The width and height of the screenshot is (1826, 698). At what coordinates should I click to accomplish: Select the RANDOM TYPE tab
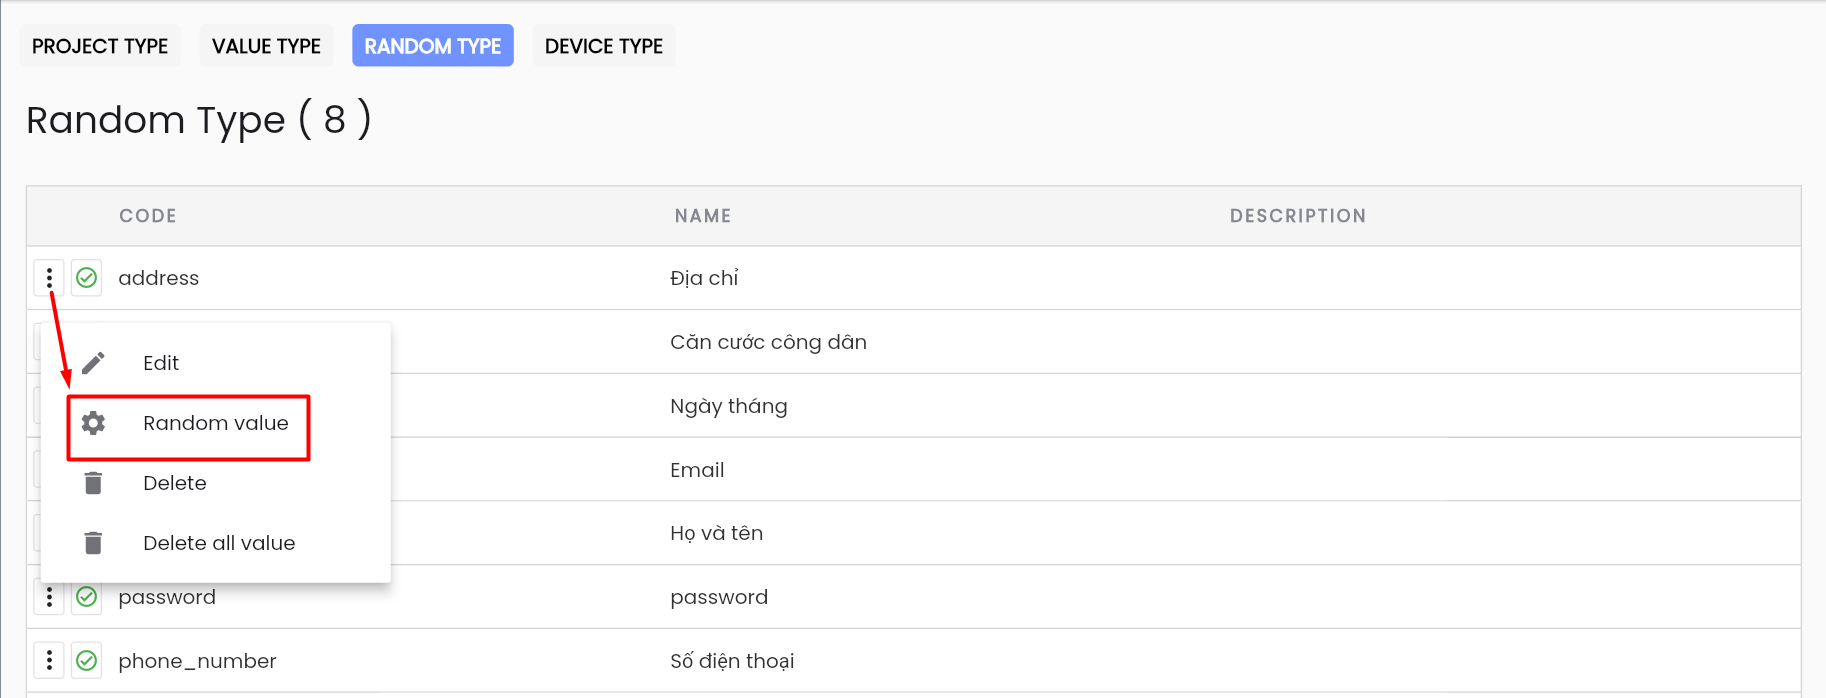pos(433,46)
